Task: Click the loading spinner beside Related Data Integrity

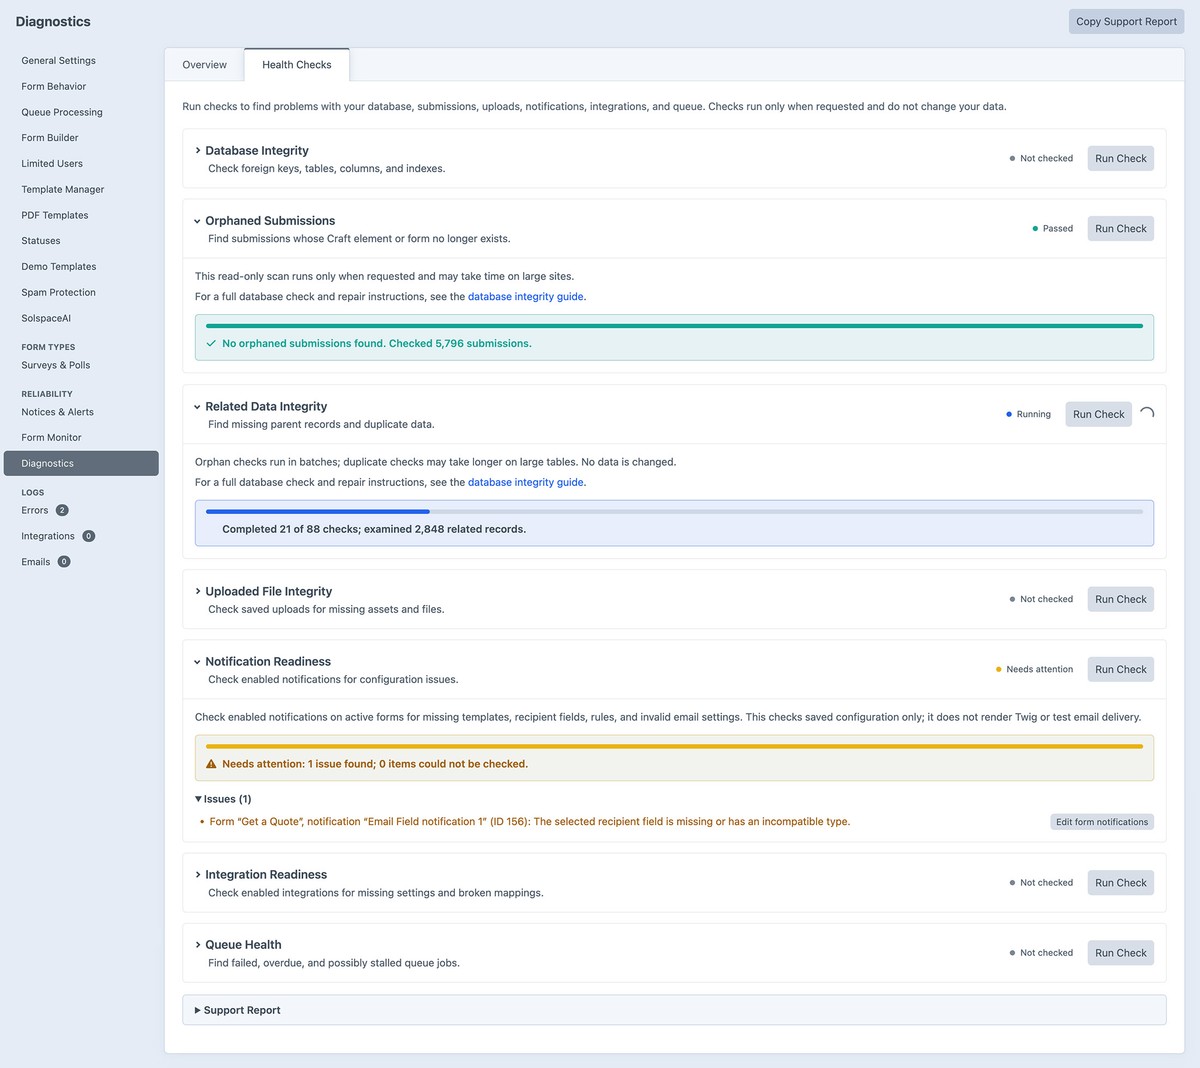Action: click(x=1147, y=414)
